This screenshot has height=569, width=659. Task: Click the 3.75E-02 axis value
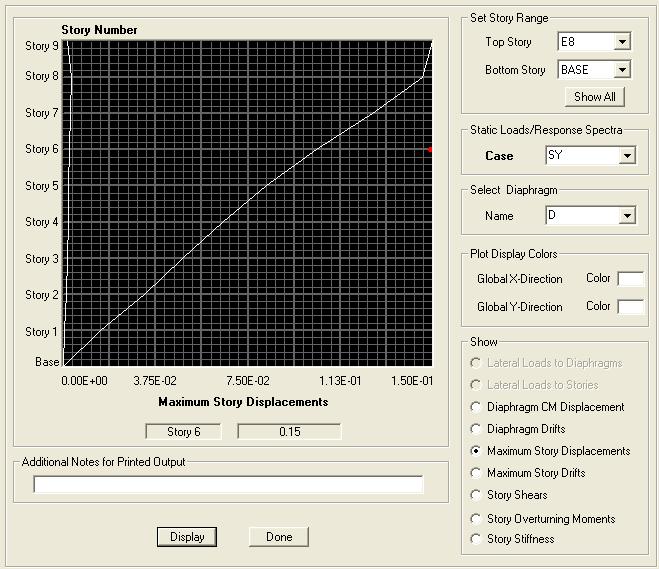[x=155, y=381]
